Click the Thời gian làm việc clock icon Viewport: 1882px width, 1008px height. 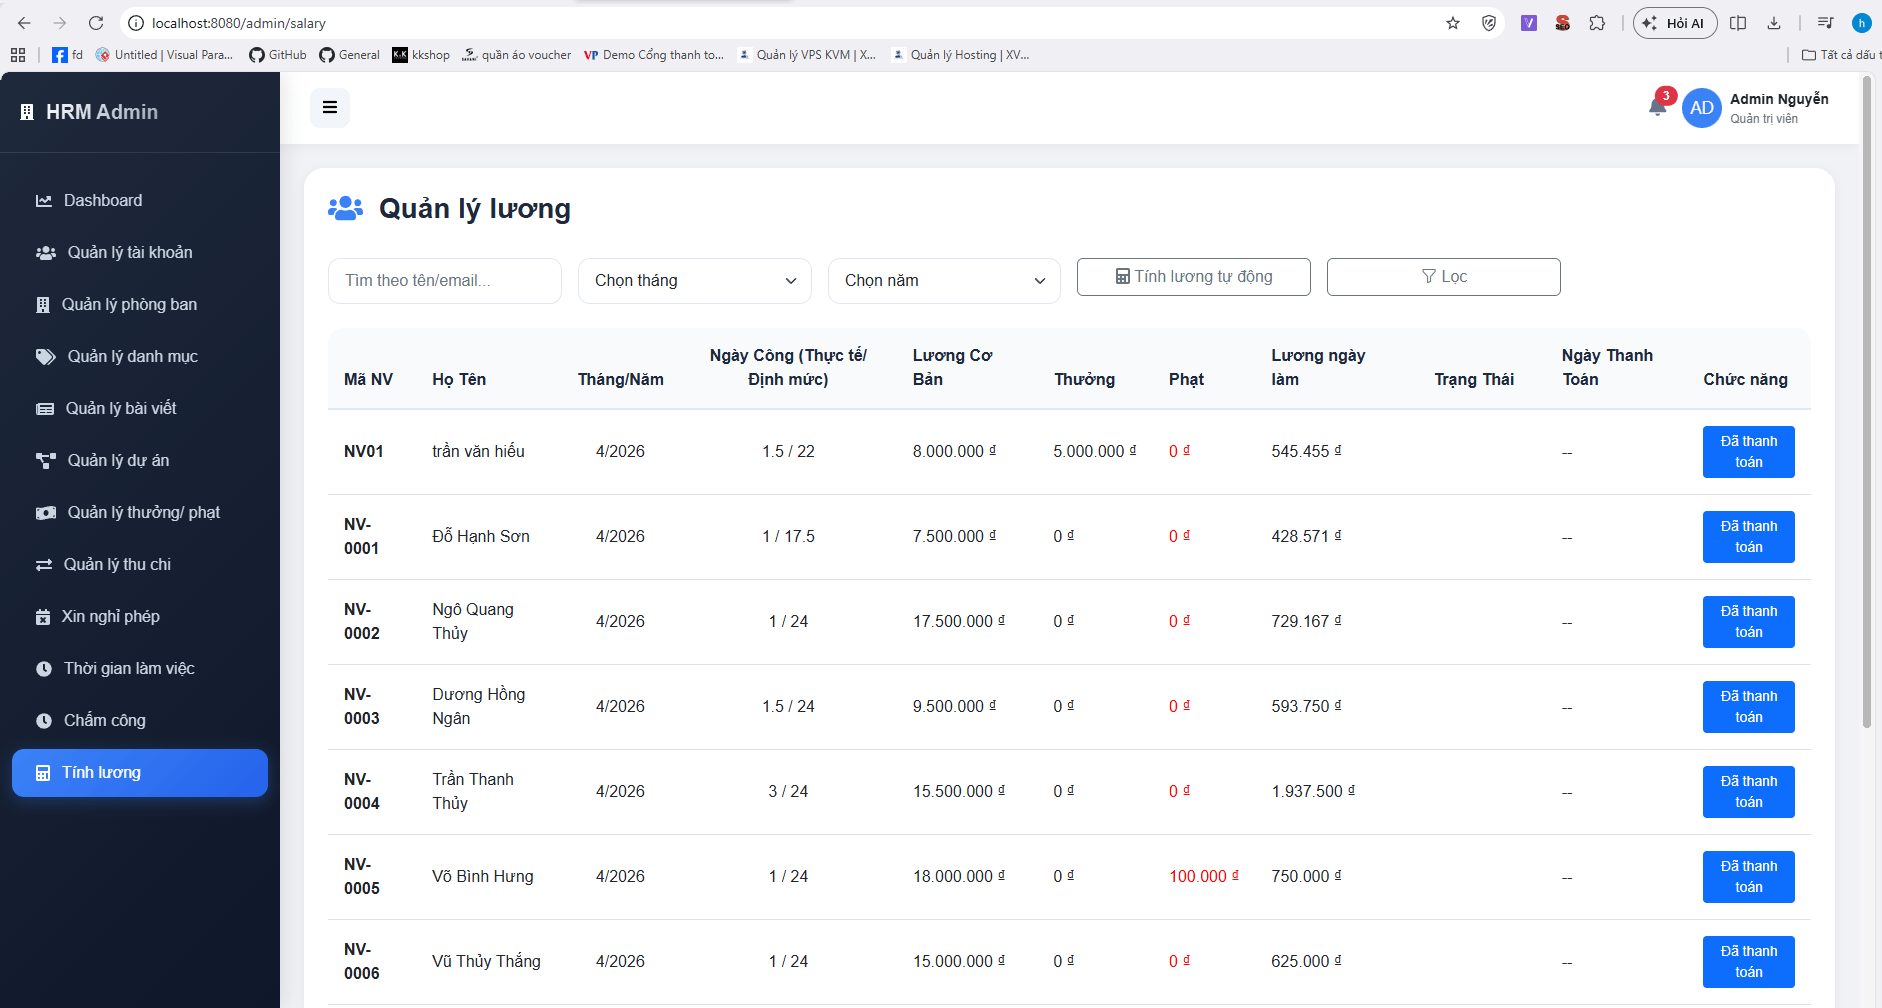coord(44,669)
